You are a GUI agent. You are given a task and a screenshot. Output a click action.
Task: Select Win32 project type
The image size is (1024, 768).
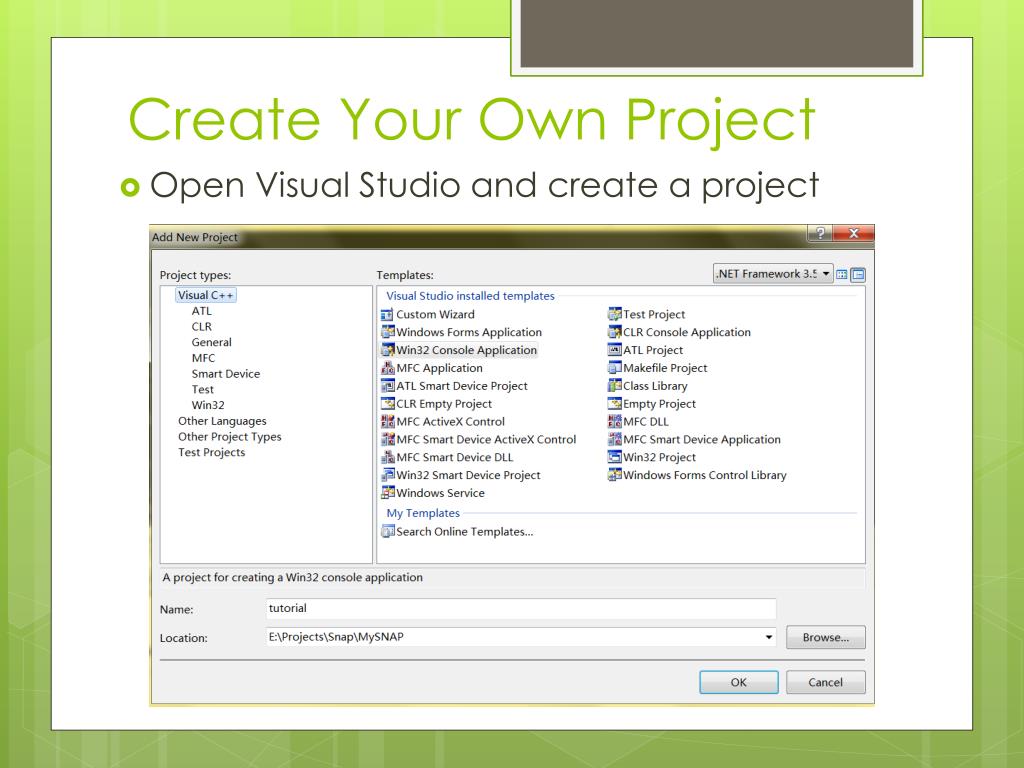[208, 405]
